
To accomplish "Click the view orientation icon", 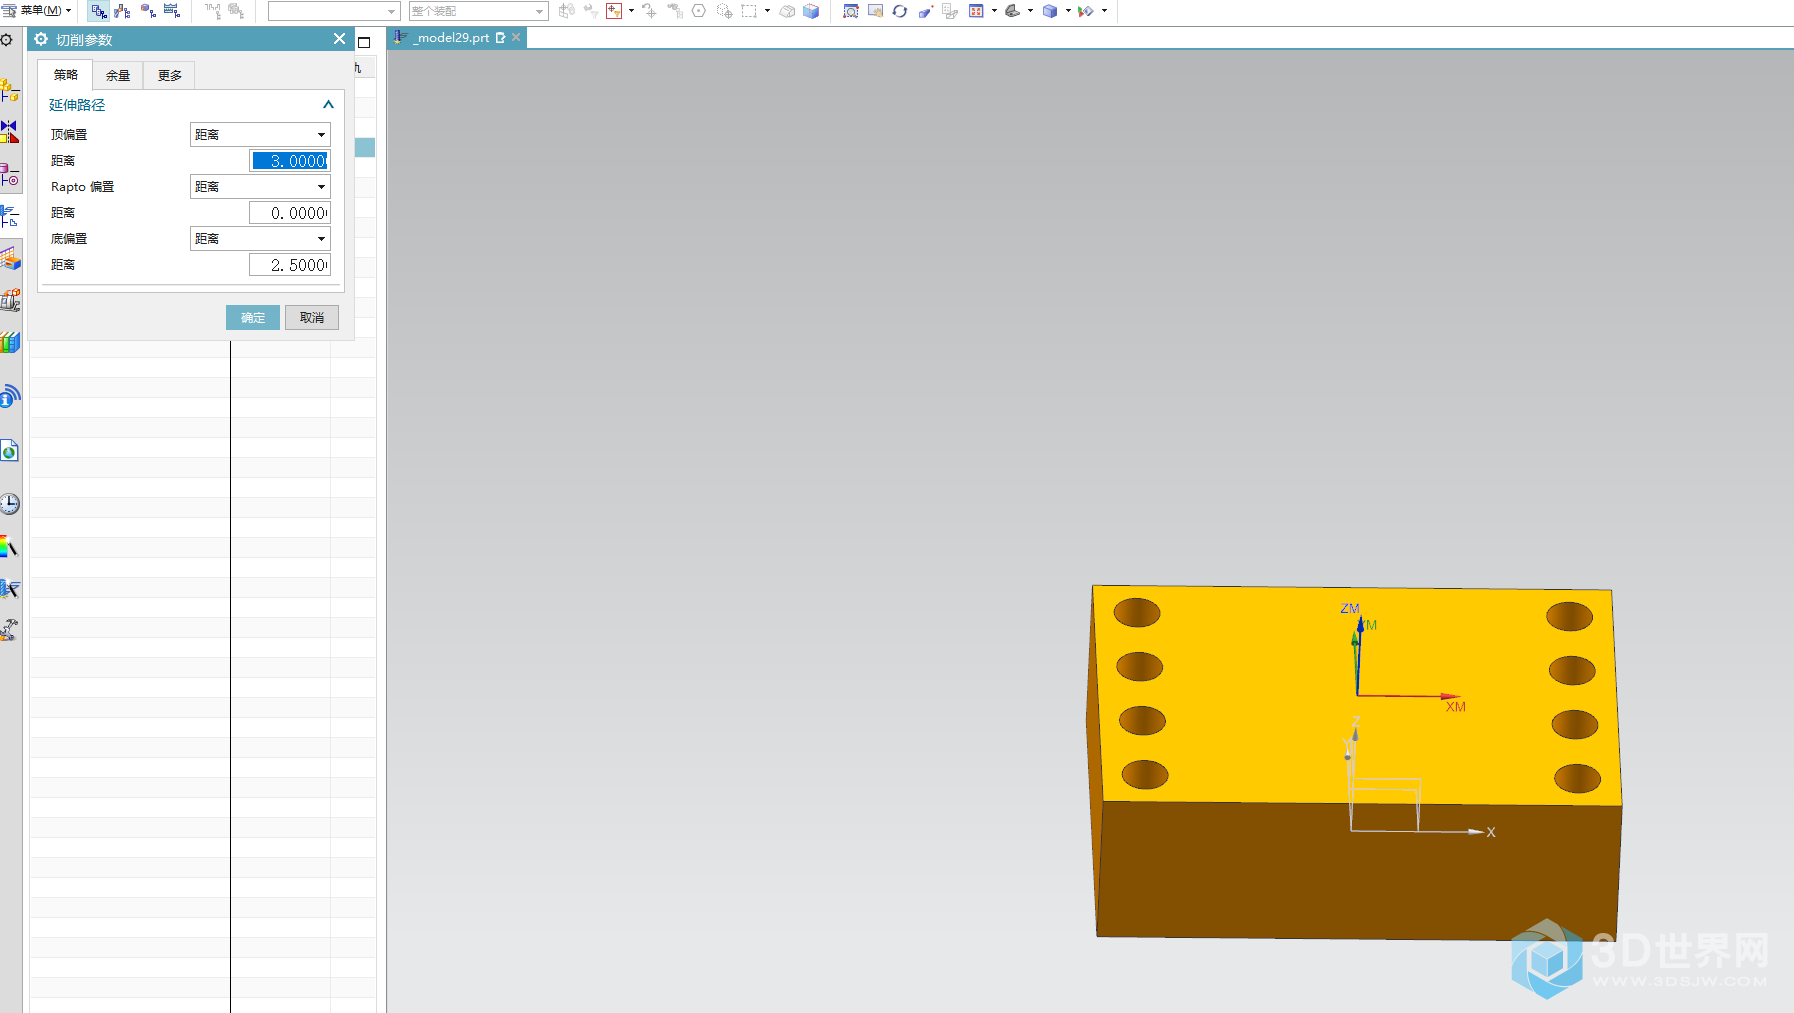I will 1013,11.
